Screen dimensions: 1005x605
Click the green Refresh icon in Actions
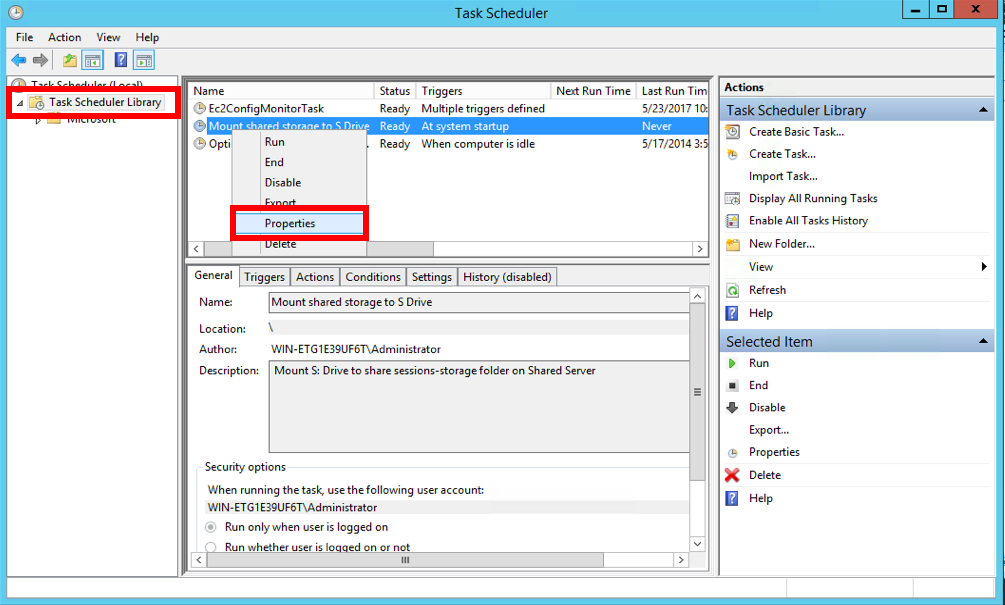click(x=733, y=290)
